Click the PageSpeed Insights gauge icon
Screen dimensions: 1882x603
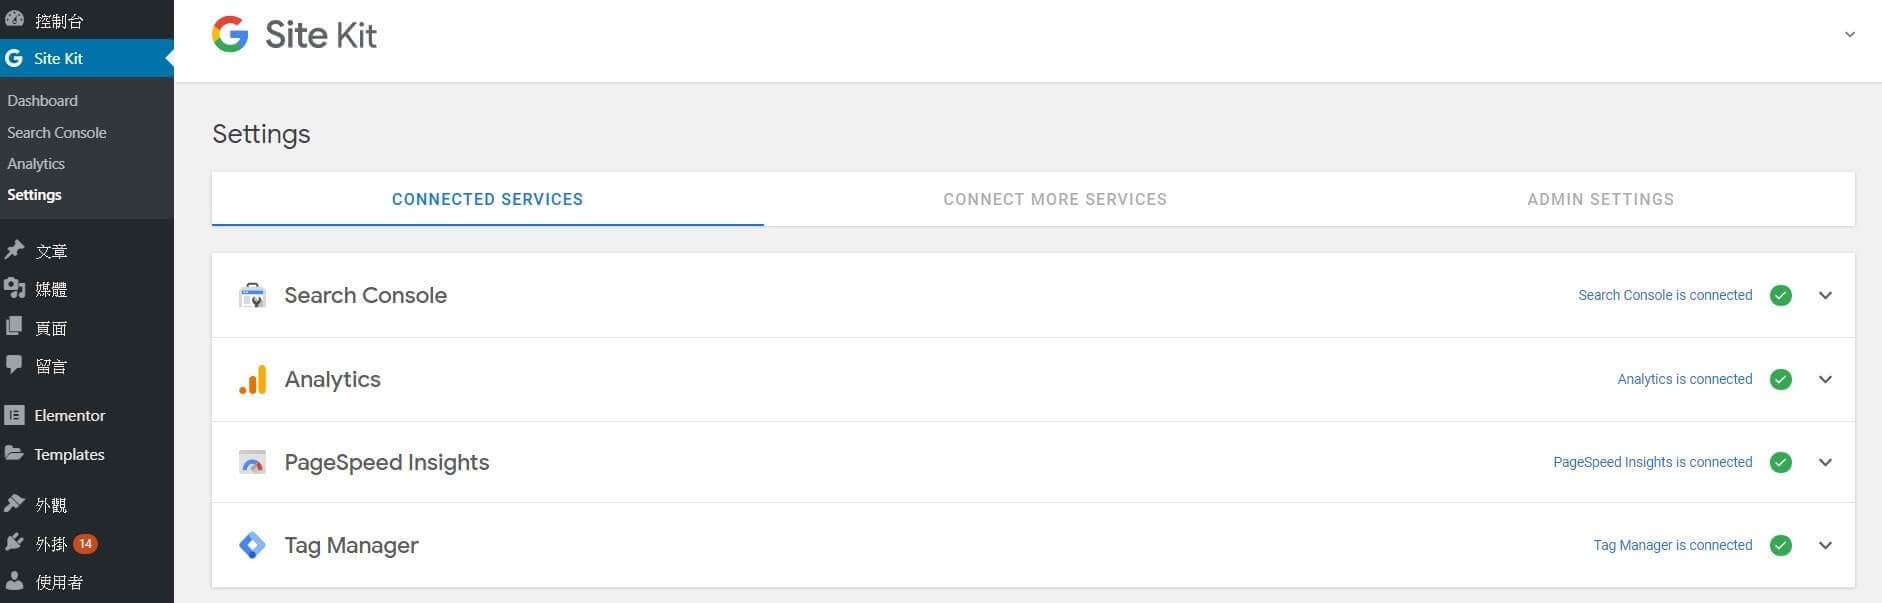point(252,463)
